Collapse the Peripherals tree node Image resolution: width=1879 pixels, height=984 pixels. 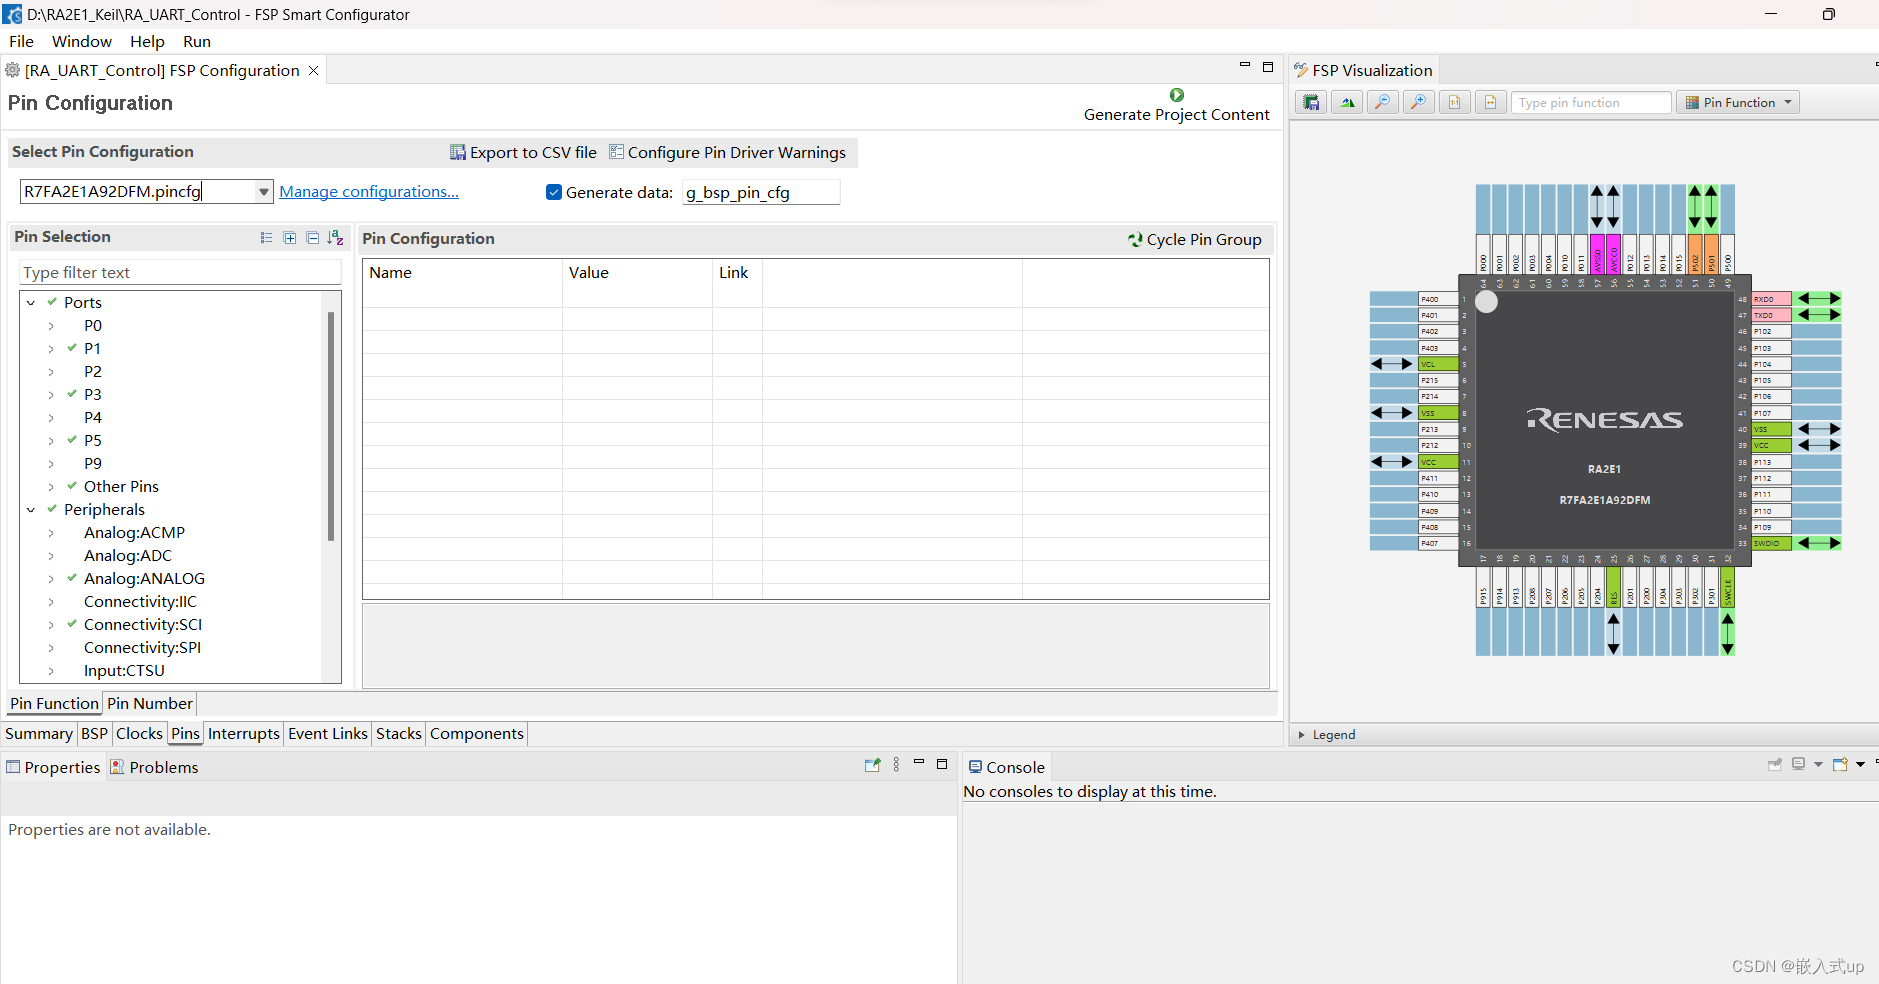click(x=31, y=510)
